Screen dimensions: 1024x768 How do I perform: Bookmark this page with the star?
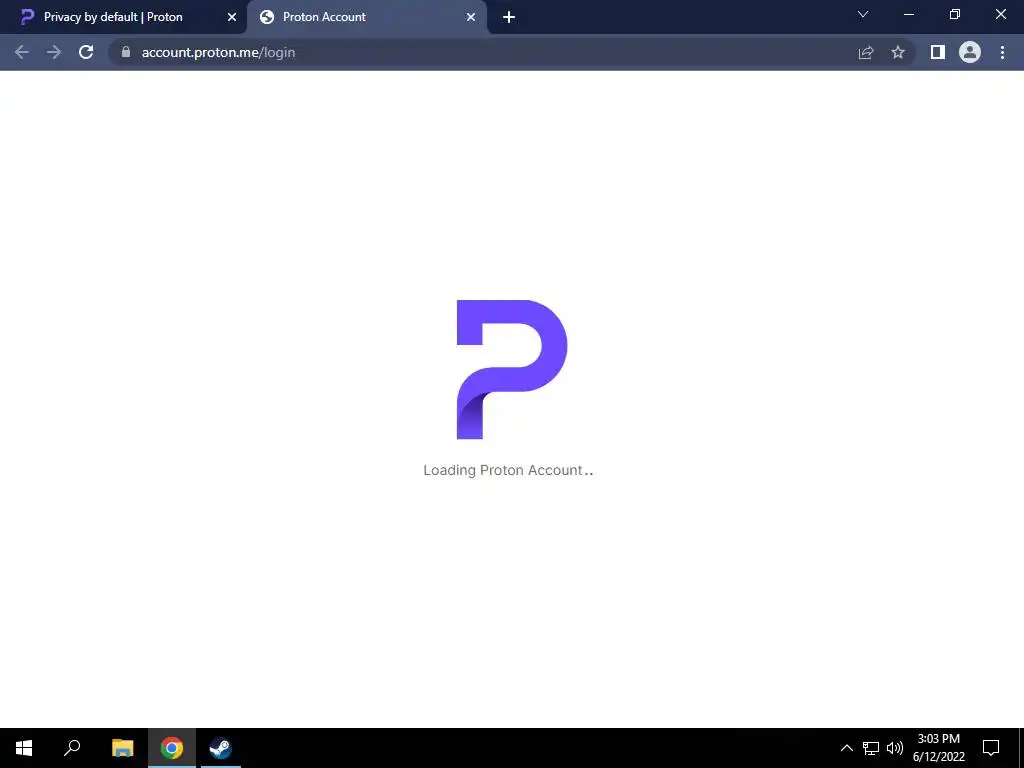[x=898, y=52]
